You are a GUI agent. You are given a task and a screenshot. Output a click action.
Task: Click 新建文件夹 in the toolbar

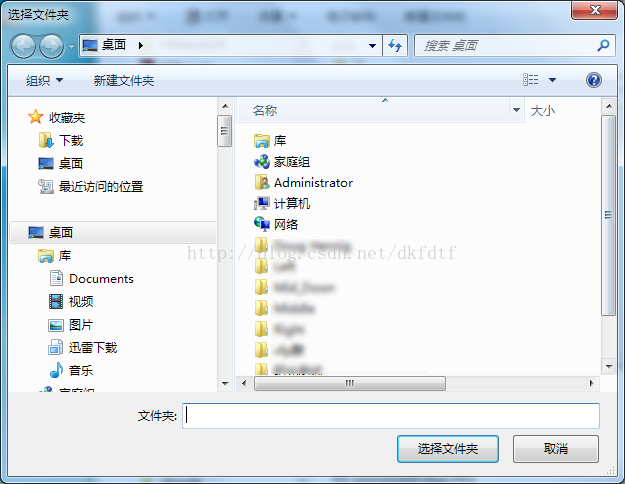124,81
